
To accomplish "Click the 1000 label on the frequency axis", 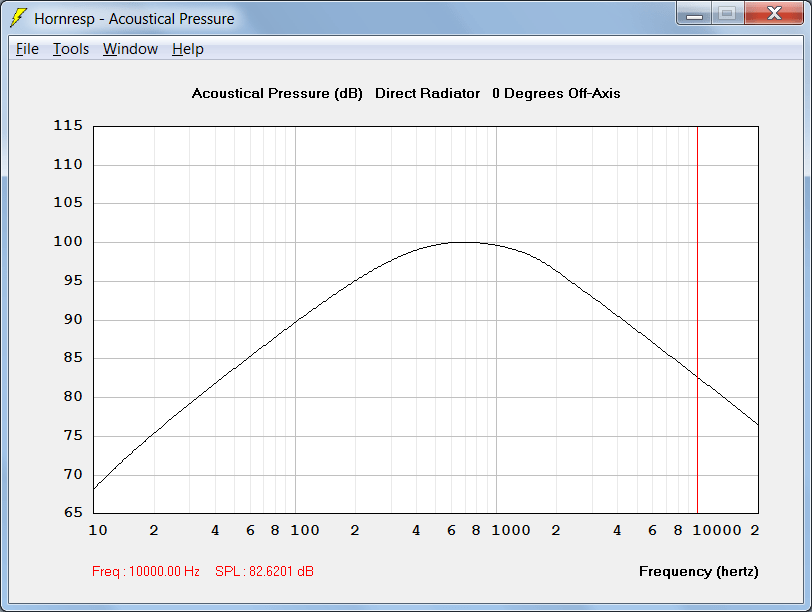I will (511, 530).
